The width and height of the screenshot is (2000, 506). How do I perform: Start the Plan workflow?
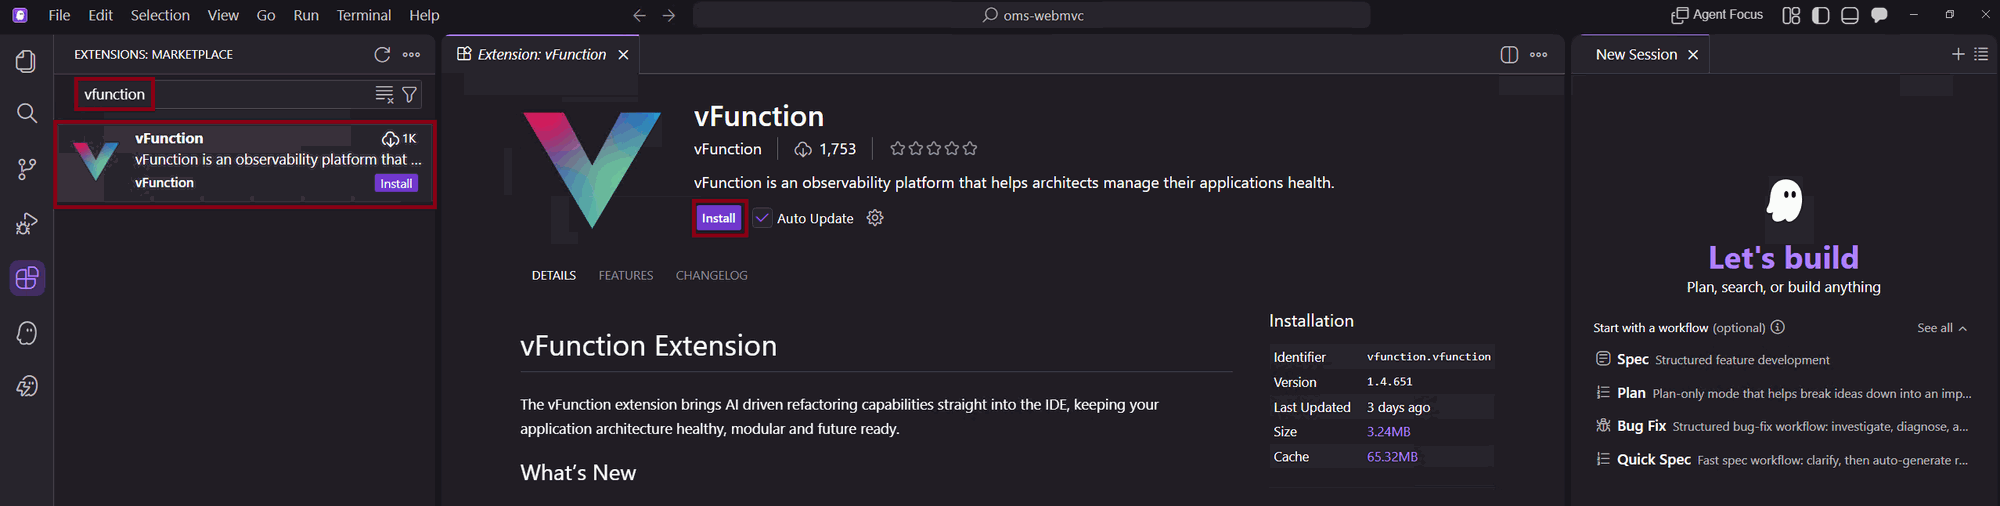1783,393
